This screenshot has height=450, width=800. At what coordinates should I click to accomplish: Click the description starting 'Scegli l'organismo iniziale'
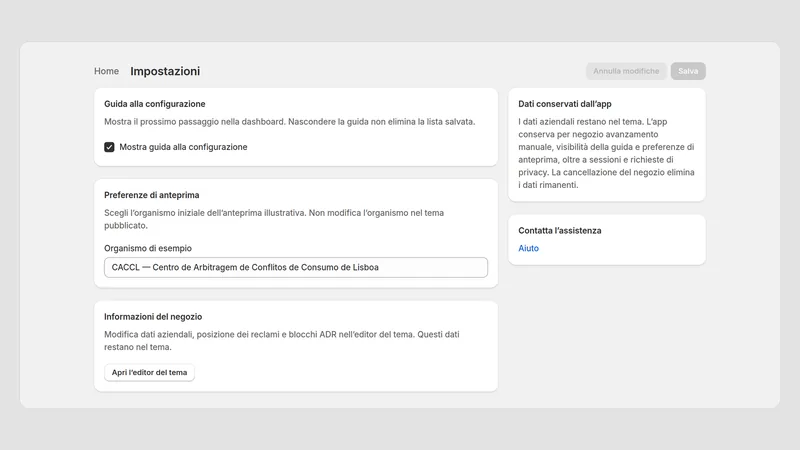click(x=274, y=219)
